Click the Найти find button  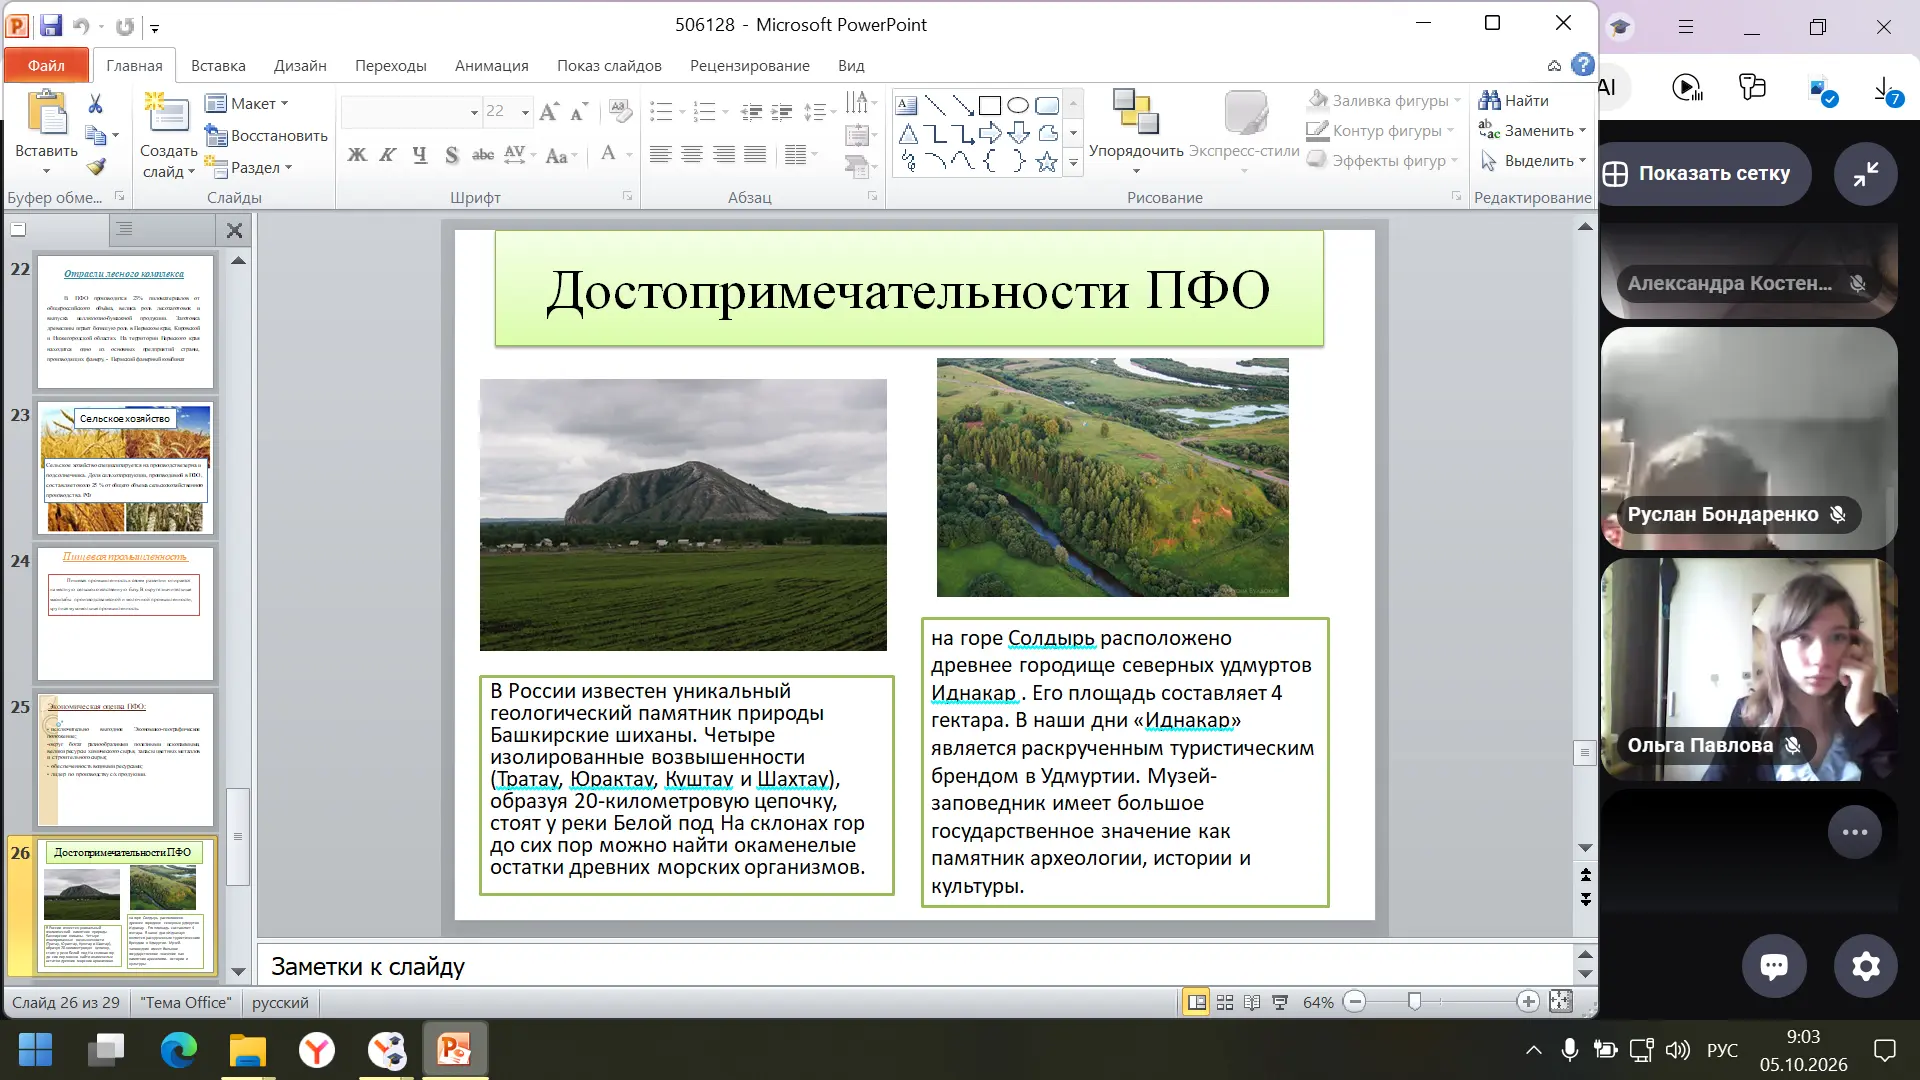tap(1513, 100)
